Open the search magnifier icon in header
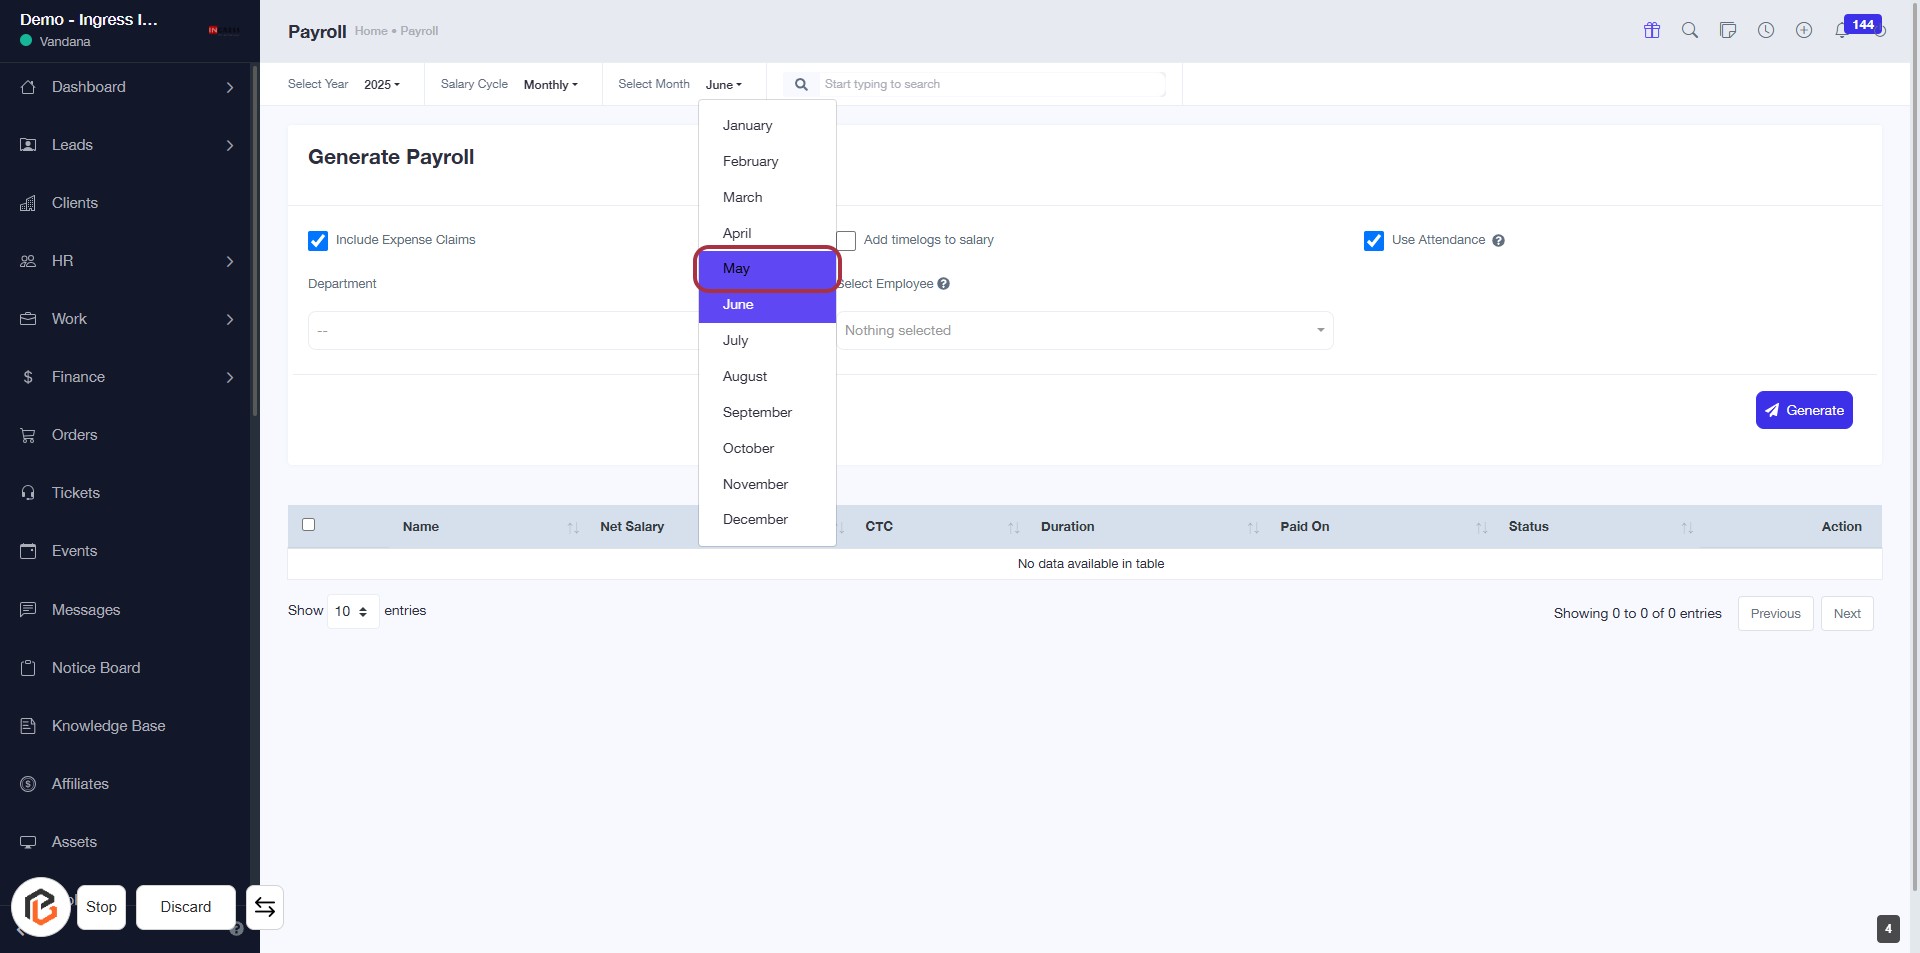Image resolution: width=1920 pixels, height=953 pixels. tap(1689, 30)
